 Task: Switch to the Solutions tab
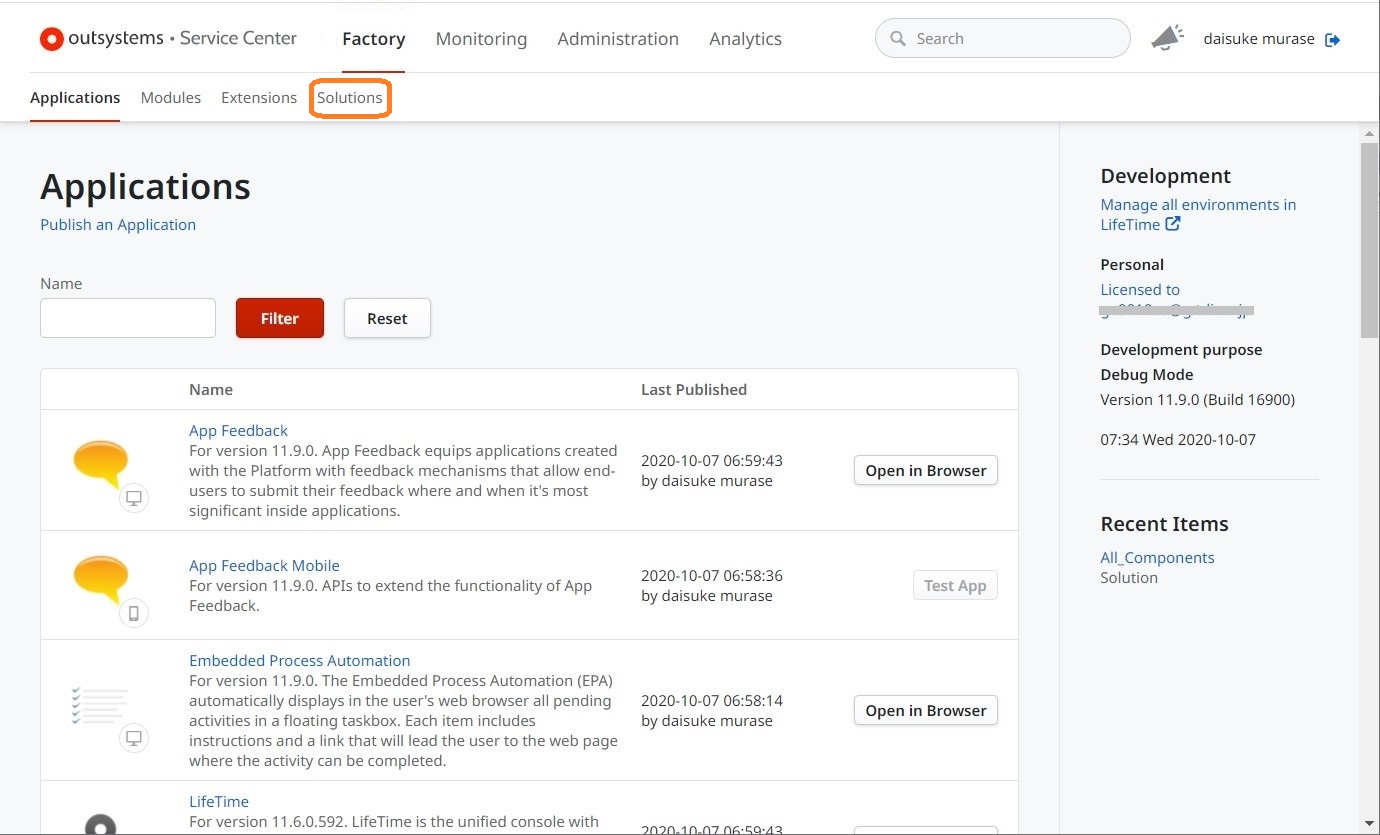[x=350, y=98]
